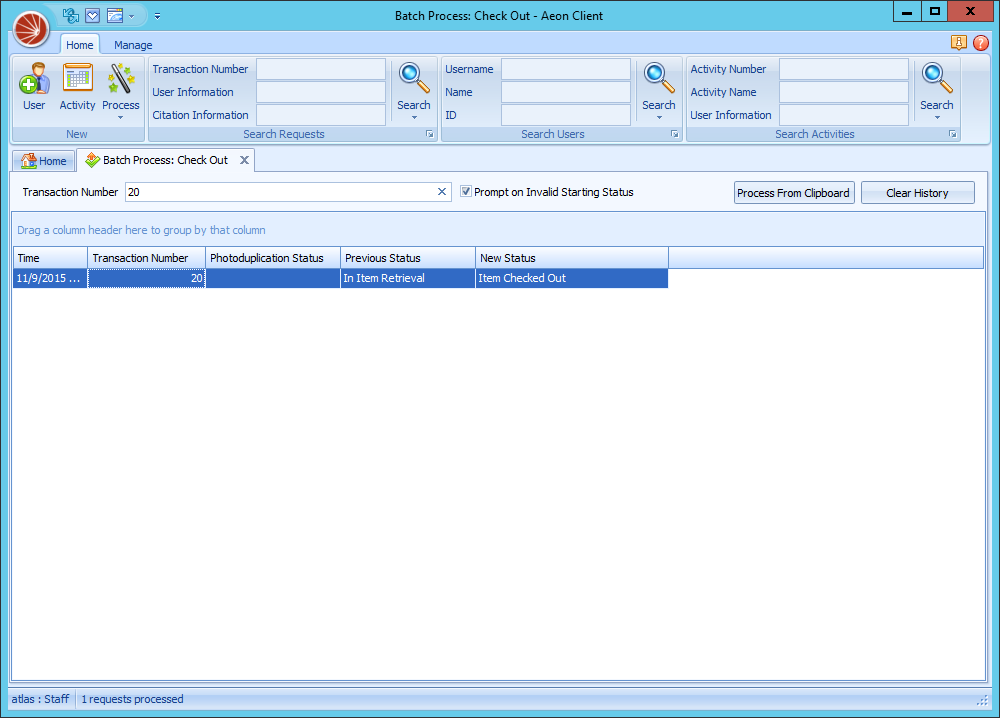This screenshot has width=1000, height=718.
Task: Open the Aeon help question mark icon
Action: (x=980, y=42)
